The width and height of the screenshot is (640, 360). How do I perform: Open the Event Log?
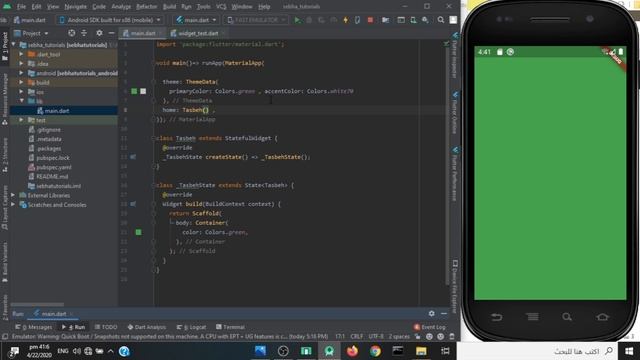(429, 327)
